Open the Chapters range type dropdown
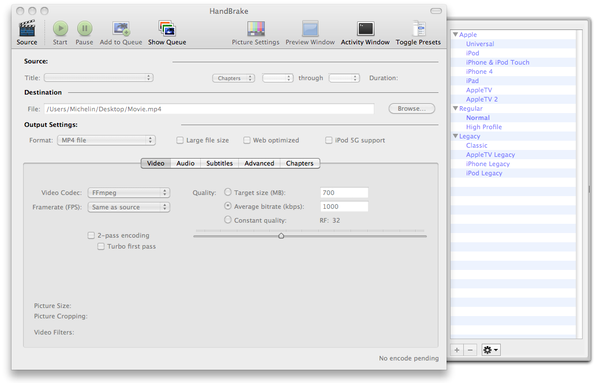Screen dimensions: 600x383 point(233,78)
